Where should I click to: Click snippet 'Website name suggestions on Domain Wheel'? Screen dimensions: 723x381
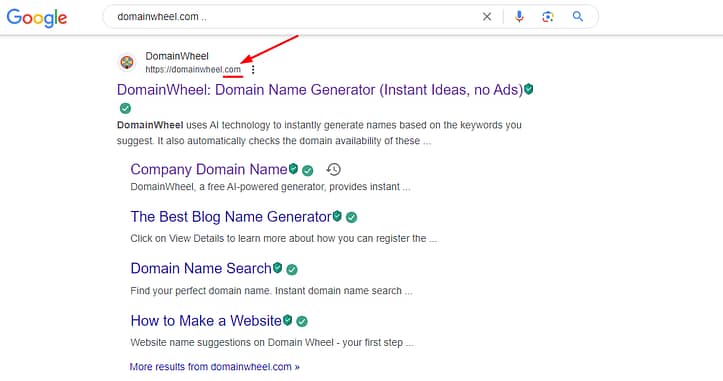pos(272,343)
